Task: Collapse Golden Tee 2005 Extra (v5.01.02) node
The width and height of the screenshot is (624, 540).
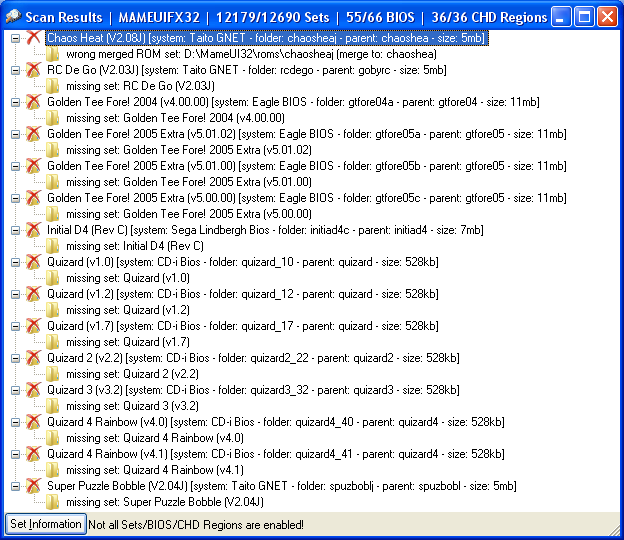Action: point(15,134)
